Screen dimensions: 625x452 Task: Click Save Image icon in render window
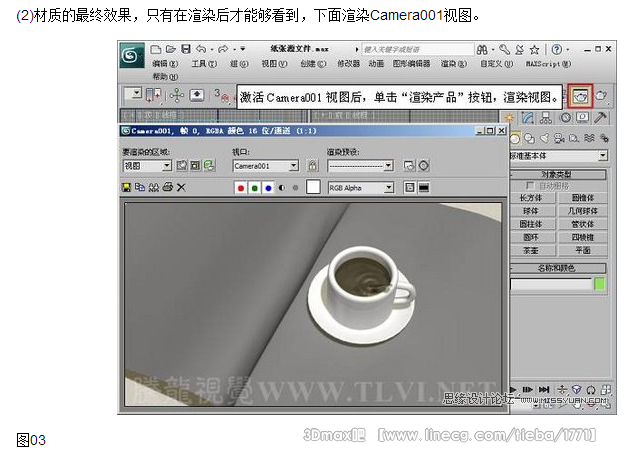click(x=126, y=187)
